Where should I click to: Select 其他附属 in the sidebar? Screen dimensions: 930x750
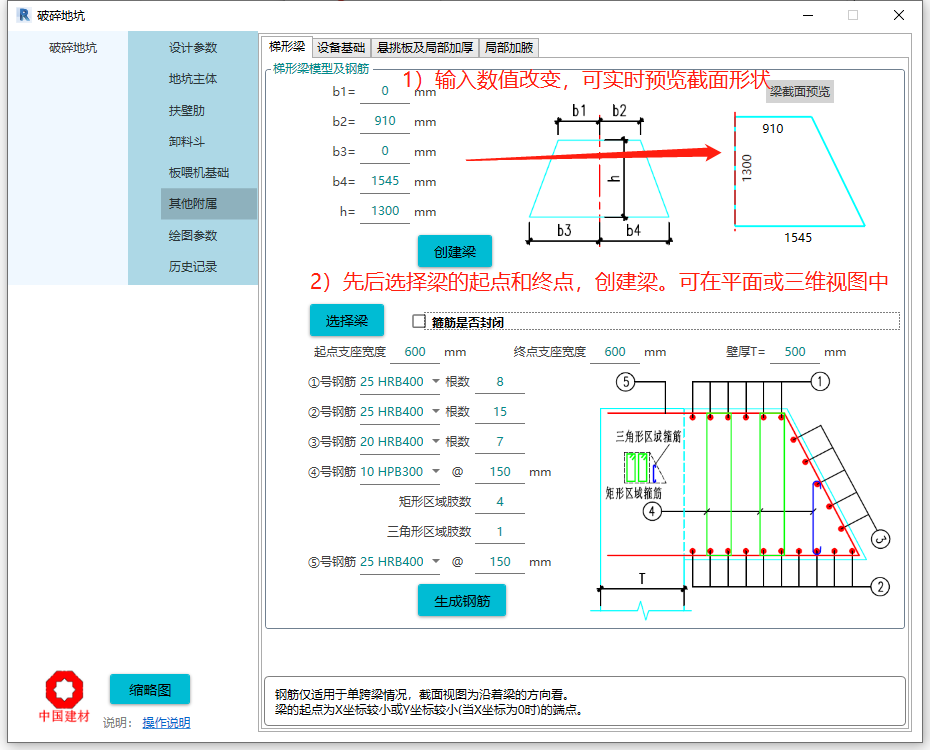point(209,204)
